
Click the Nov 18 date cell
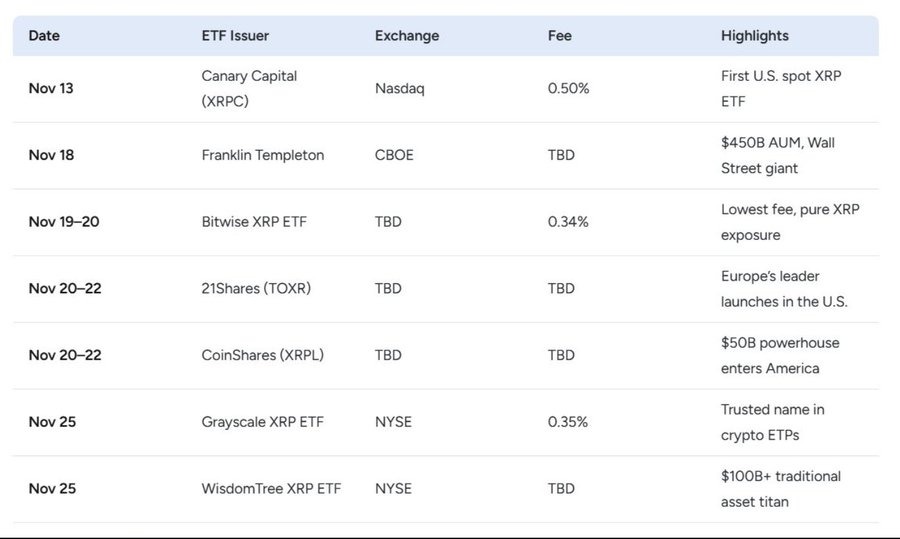pyautogui.click(x=52, y=155)
